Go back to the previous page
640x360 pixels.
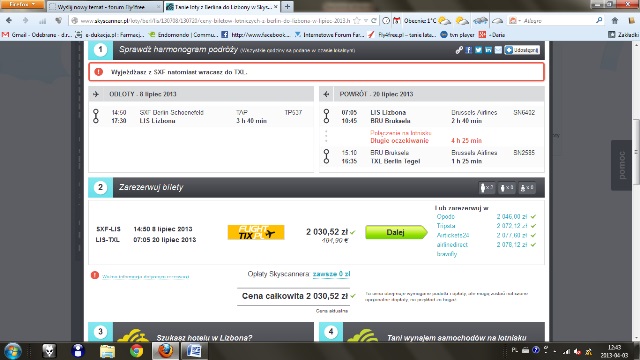(9, 20)
